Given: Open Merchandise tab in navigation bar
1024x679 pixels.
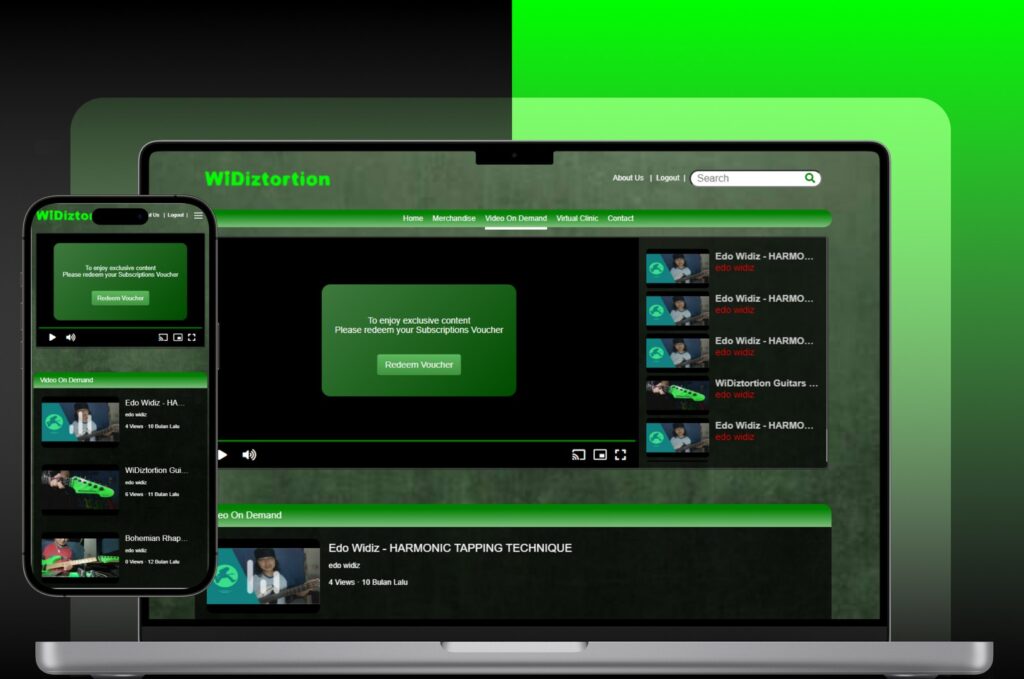Looking at the screenshot, I should [x=454, y=218].
